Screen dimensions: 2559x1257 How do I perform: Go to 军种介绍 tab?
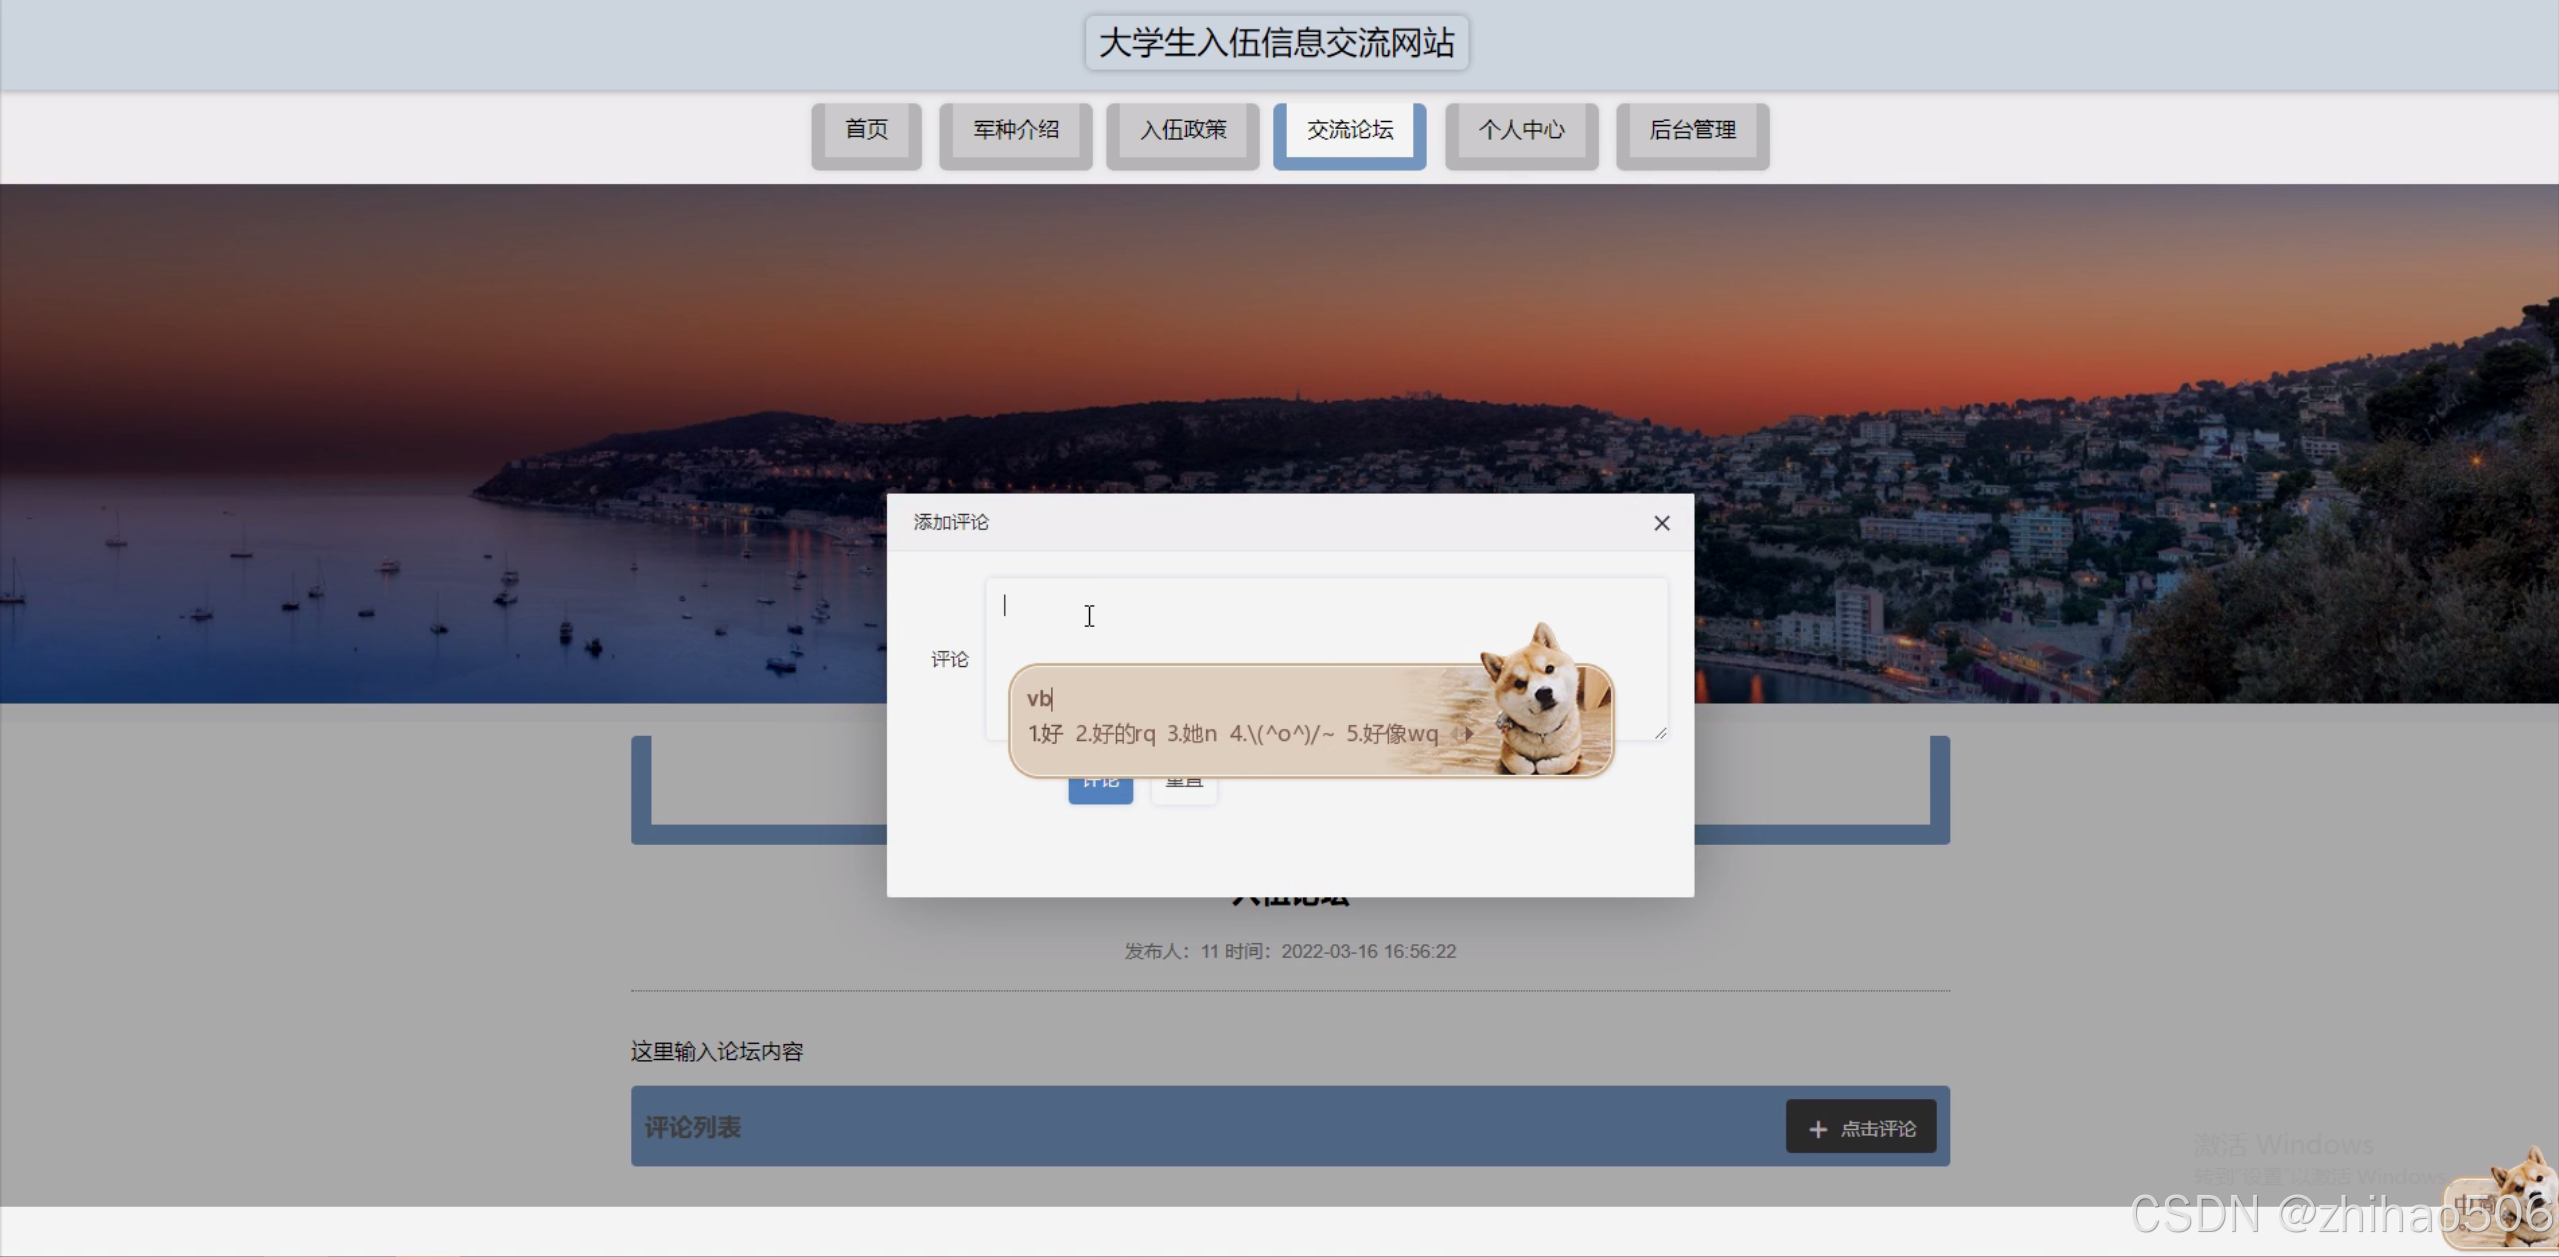tap(1015, 130)
